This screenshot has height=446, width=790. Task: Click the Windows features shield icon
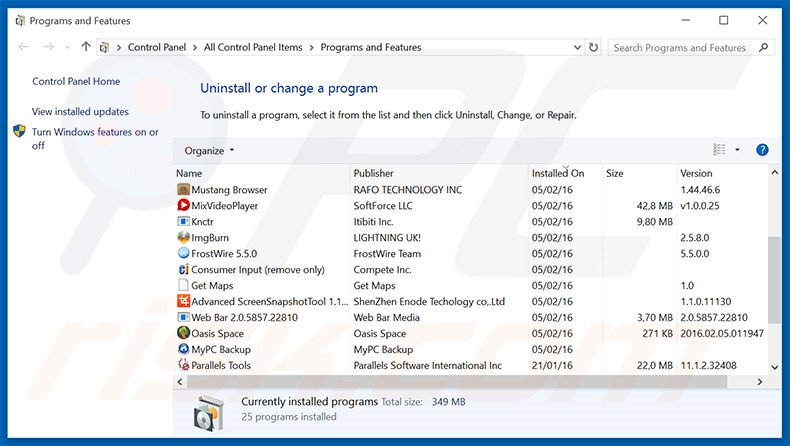point(19,132)
